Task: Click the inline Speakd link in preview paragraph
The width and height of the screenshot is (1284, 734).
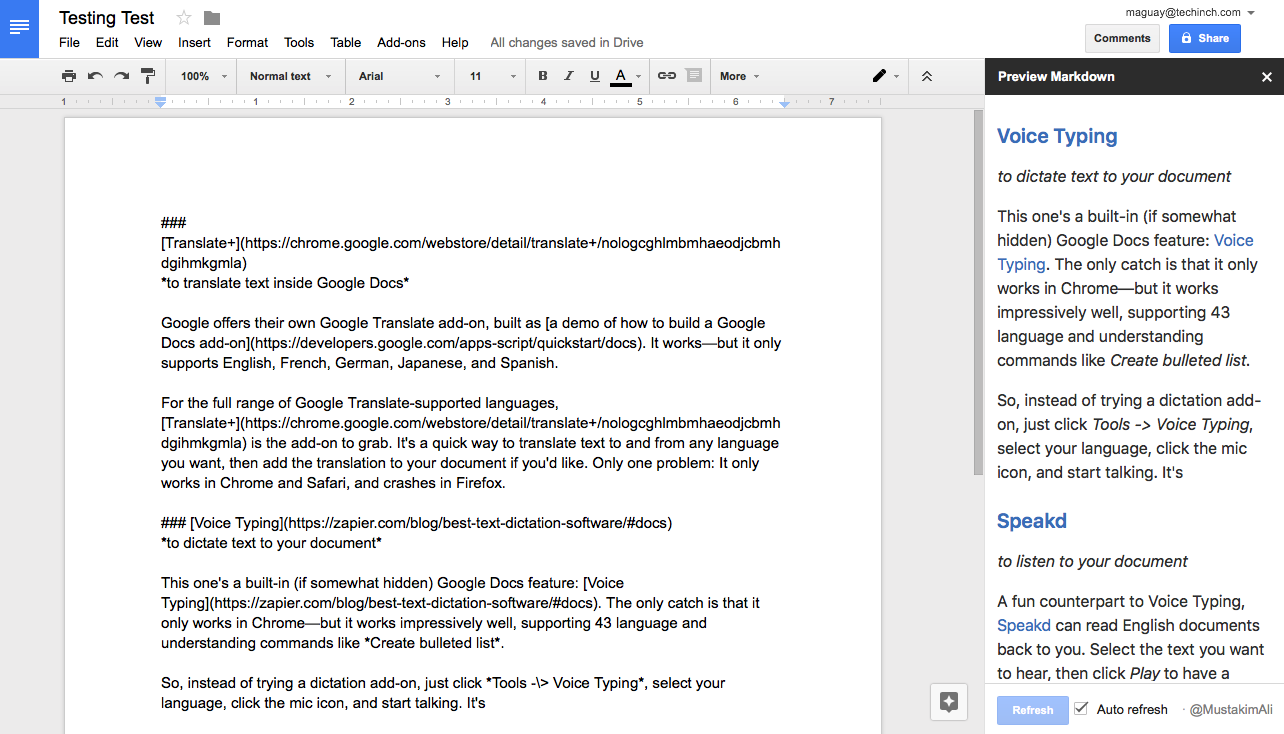Action: click(1024, 625)
